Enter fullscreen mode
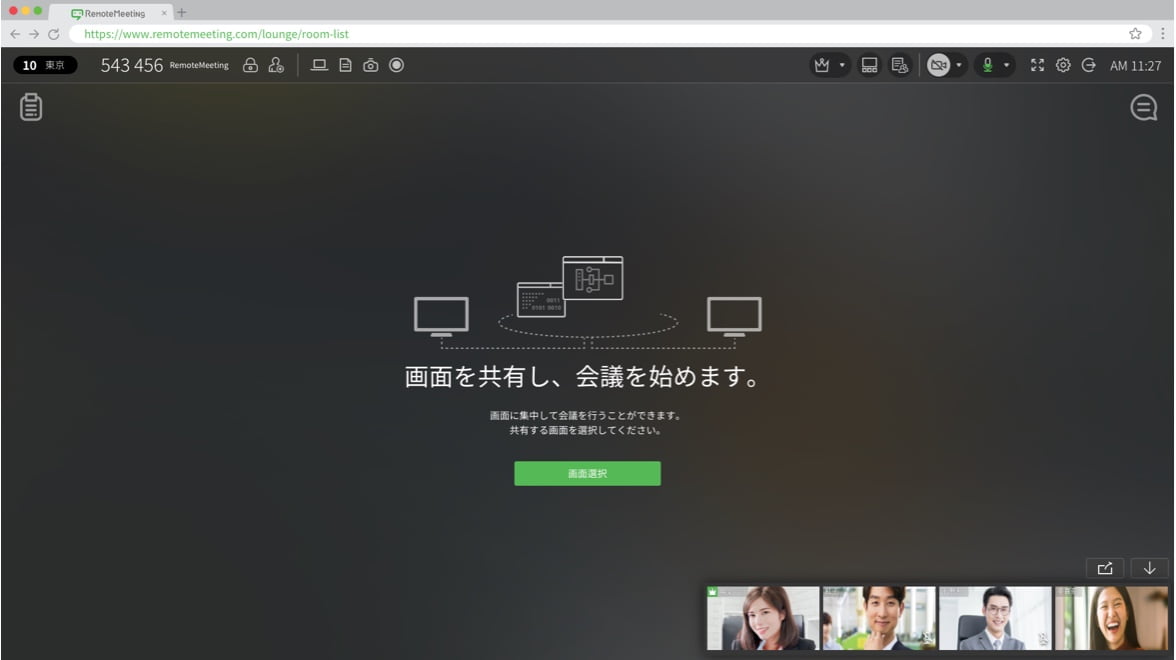1176x660 pixels. pyautogui.click(x=1037, y=65)
